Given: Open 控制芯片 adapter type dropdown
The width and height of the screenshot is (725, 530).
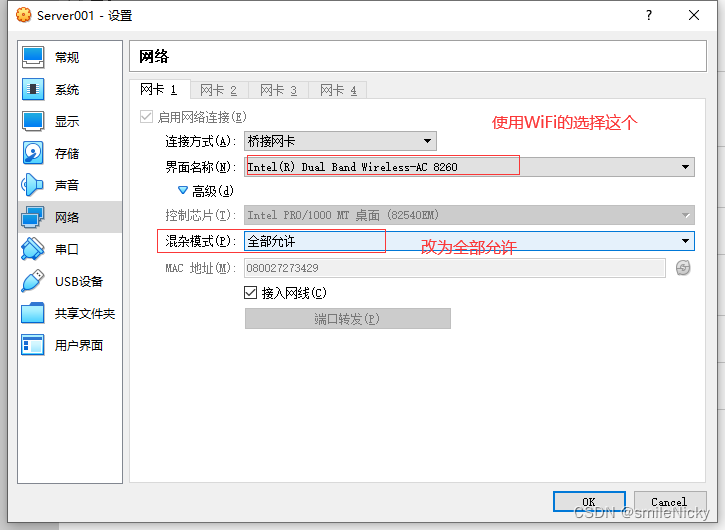Looking at the screenshot, I should (x=469, y=215).
